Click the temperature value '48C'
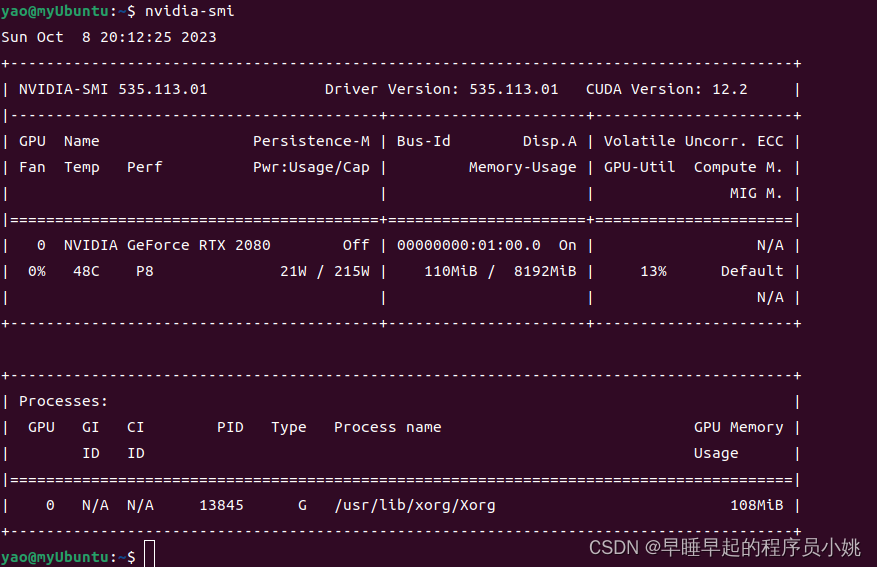This screenshot has height=567, width=877. [86, 271]
